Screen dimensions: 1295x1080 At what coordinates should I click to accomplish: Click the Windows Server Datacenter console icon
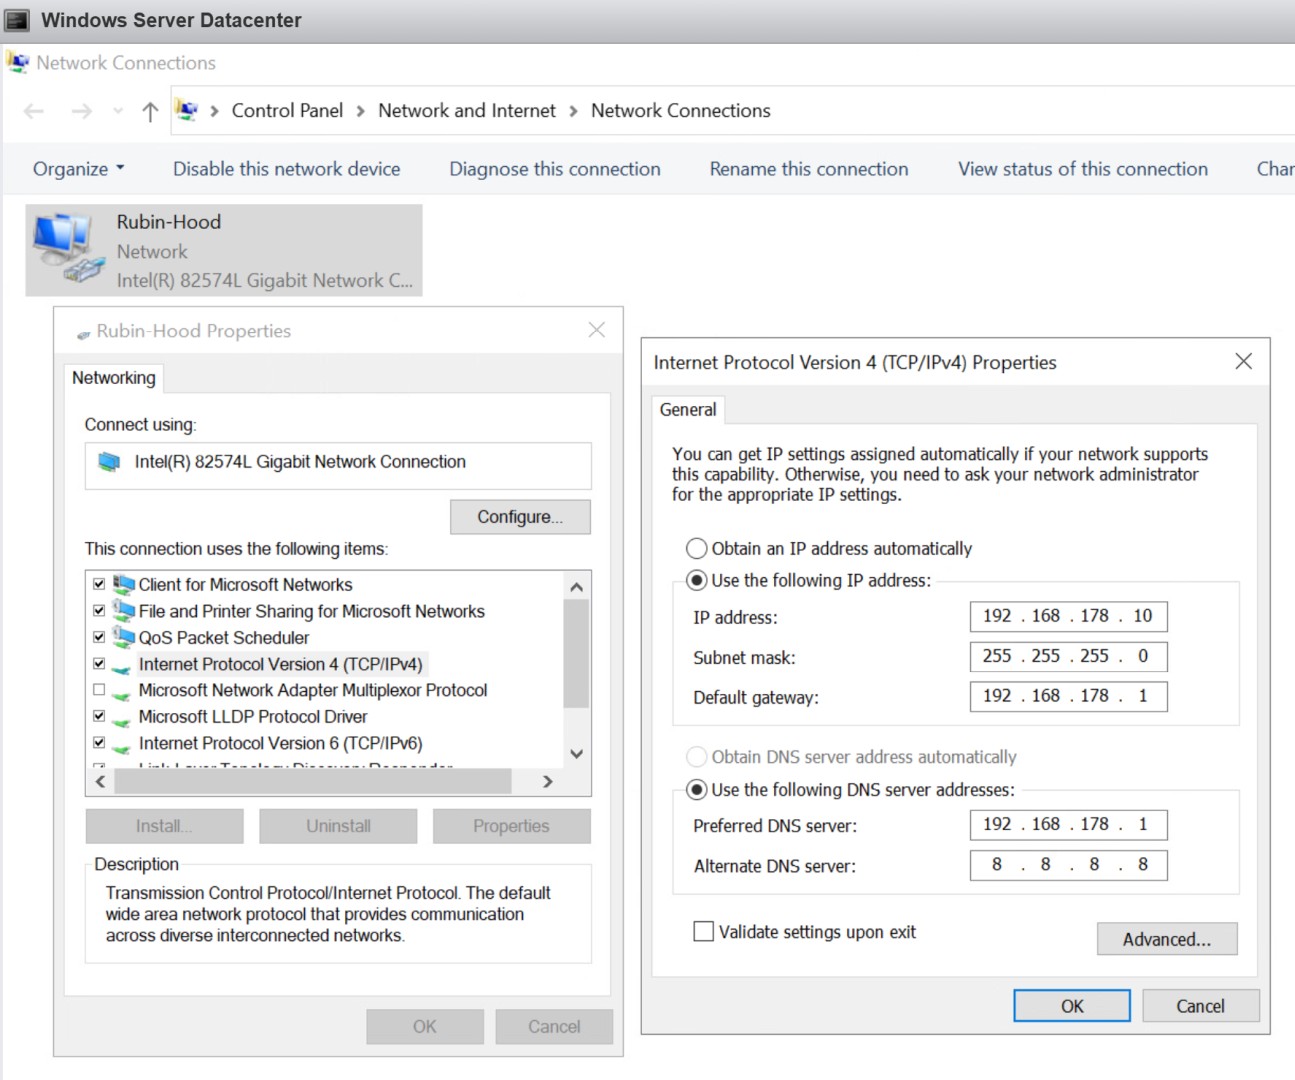pyautogui.click(x=17, y=20)
